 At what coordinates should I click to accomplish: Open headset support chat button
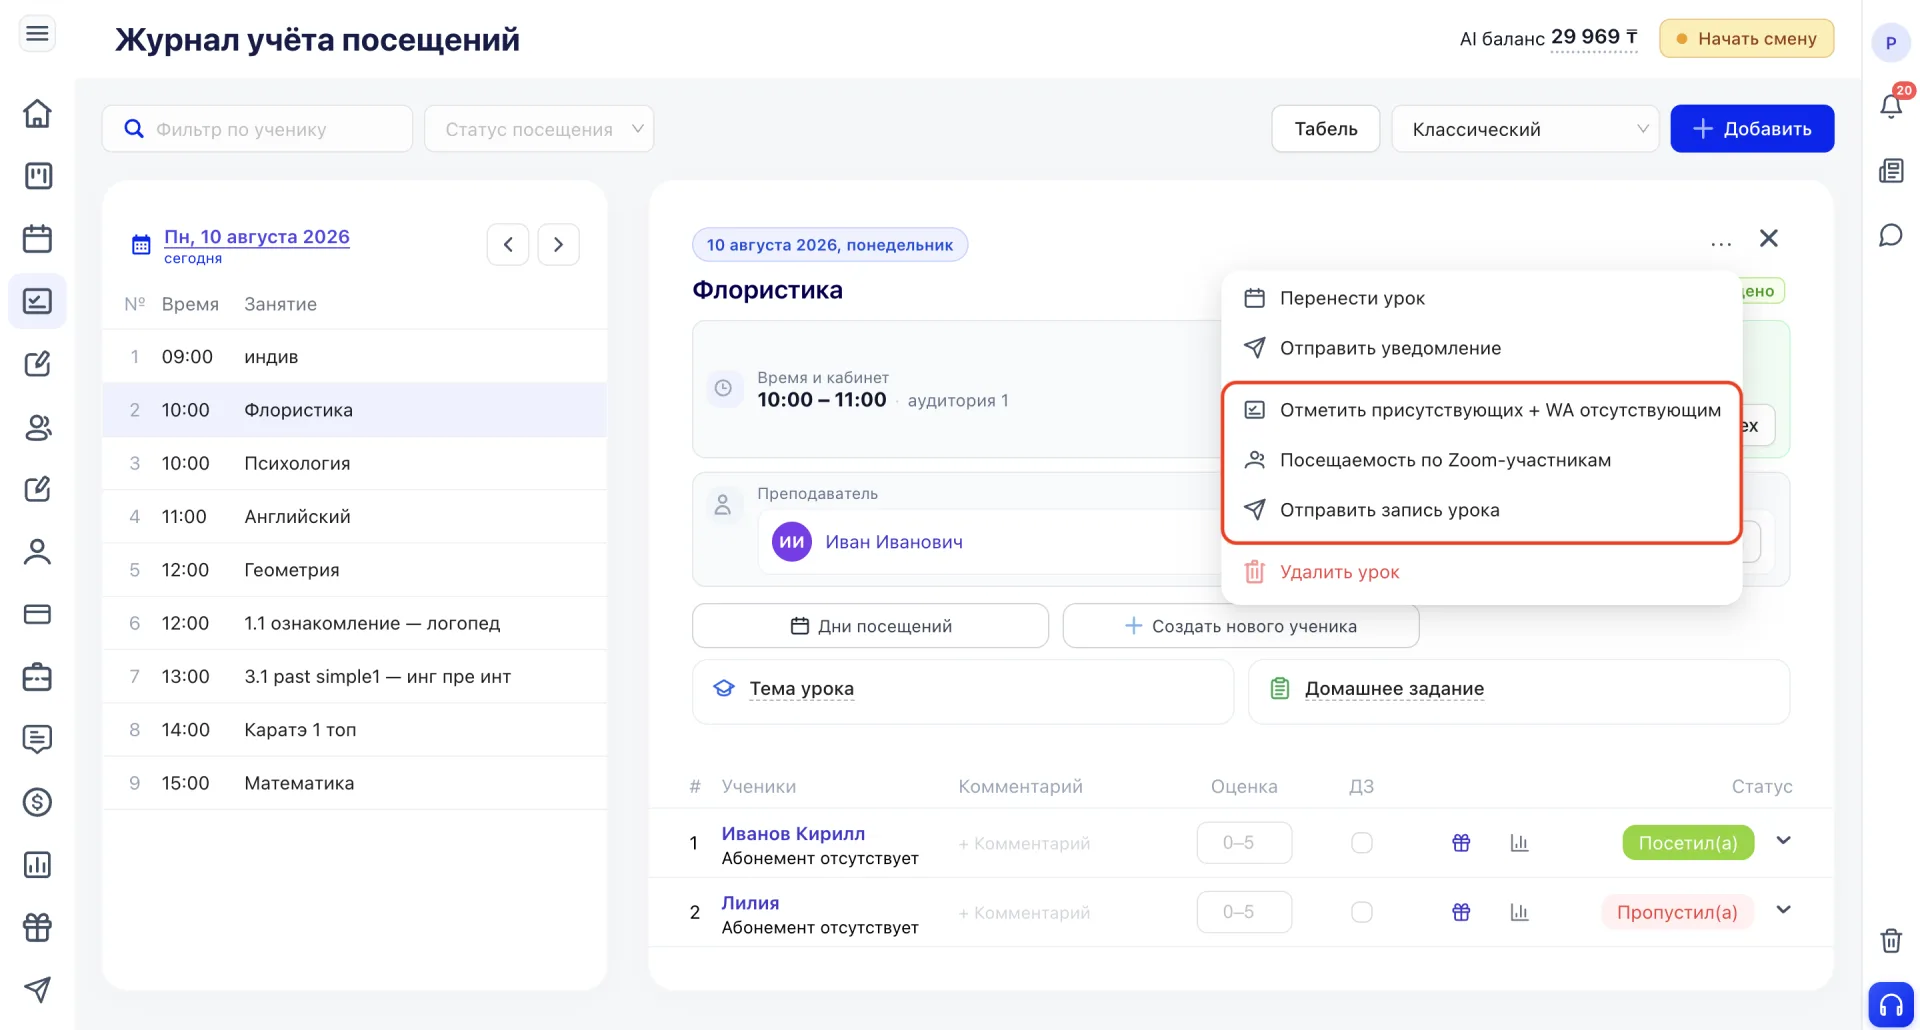coord(1891,1004)
